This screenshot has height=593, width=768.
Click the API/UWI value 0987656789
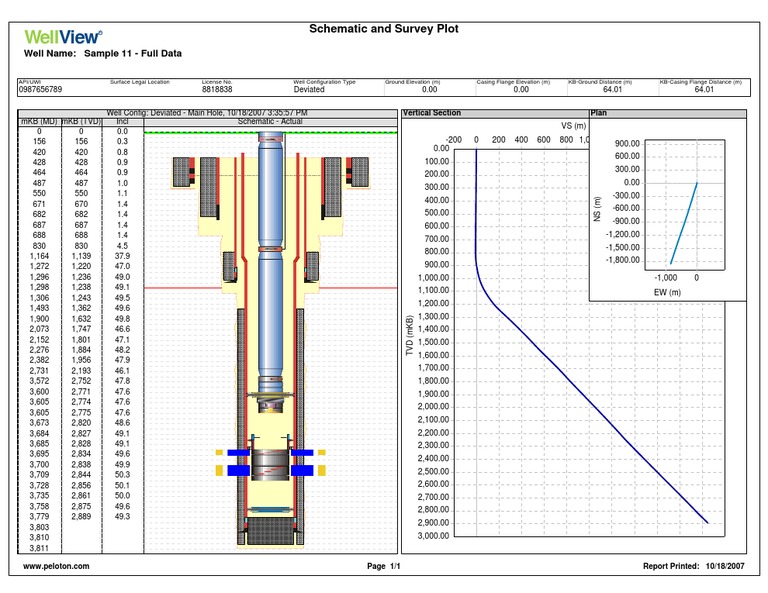[x=40, y=89]
